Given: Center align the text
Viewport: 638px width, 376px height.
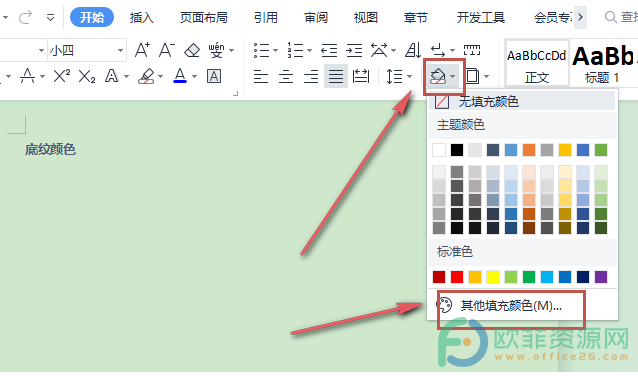Looking at the screenshot, I should (286, 76).
